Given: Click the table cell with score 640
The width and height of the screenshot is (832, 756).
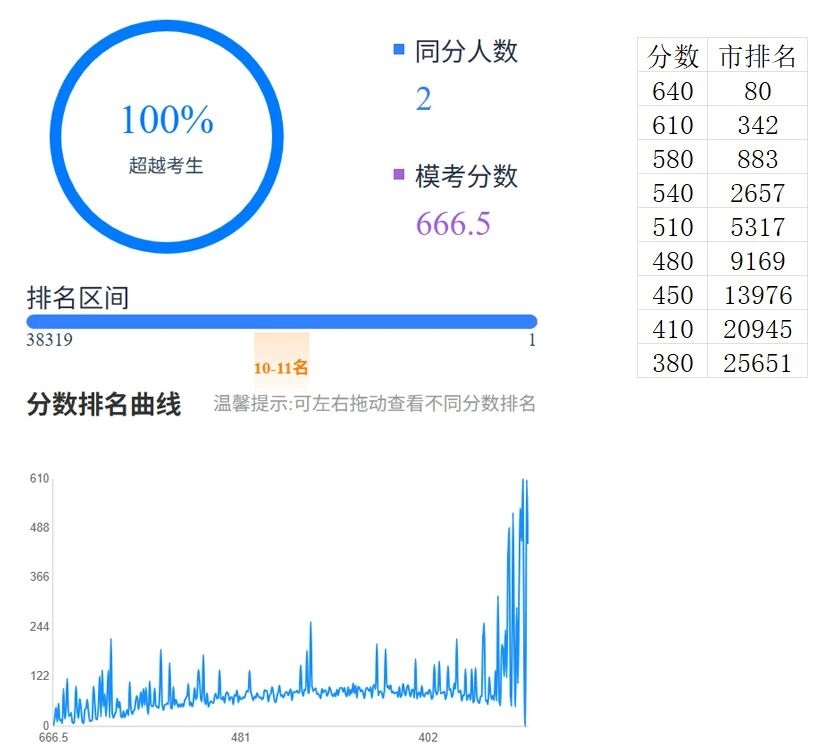Looking at the screenshot, I should pyautogui.click(x=672, y=91).
